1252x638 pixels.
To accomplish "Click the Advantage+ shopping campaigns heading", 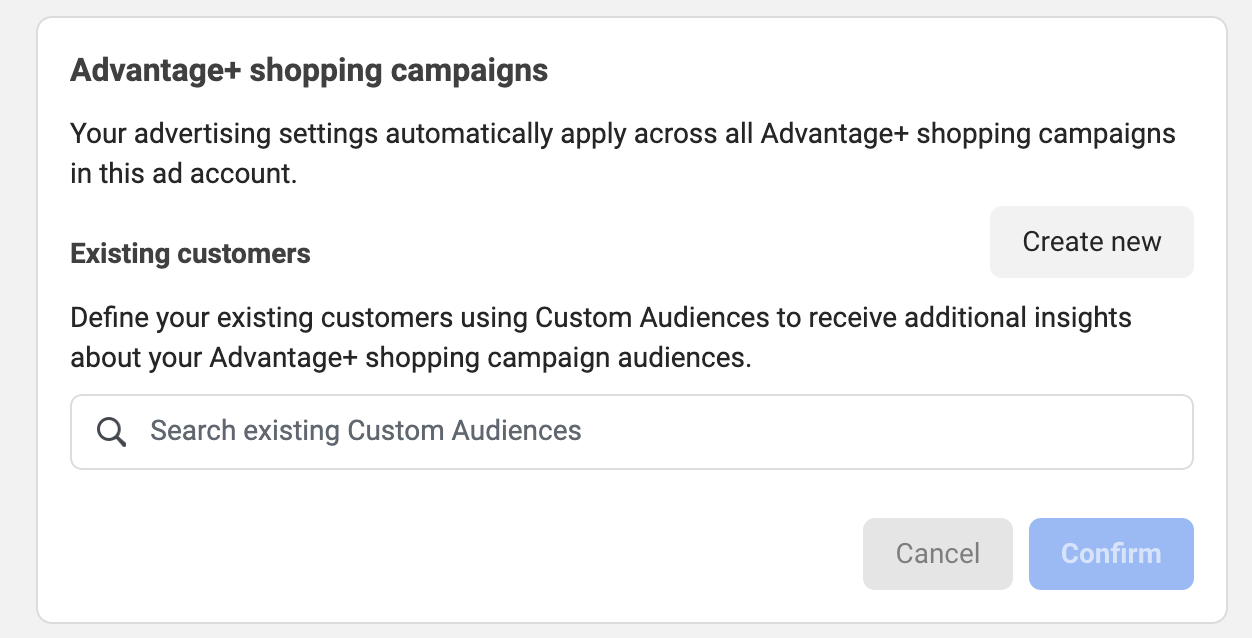I will coord(309,71).
